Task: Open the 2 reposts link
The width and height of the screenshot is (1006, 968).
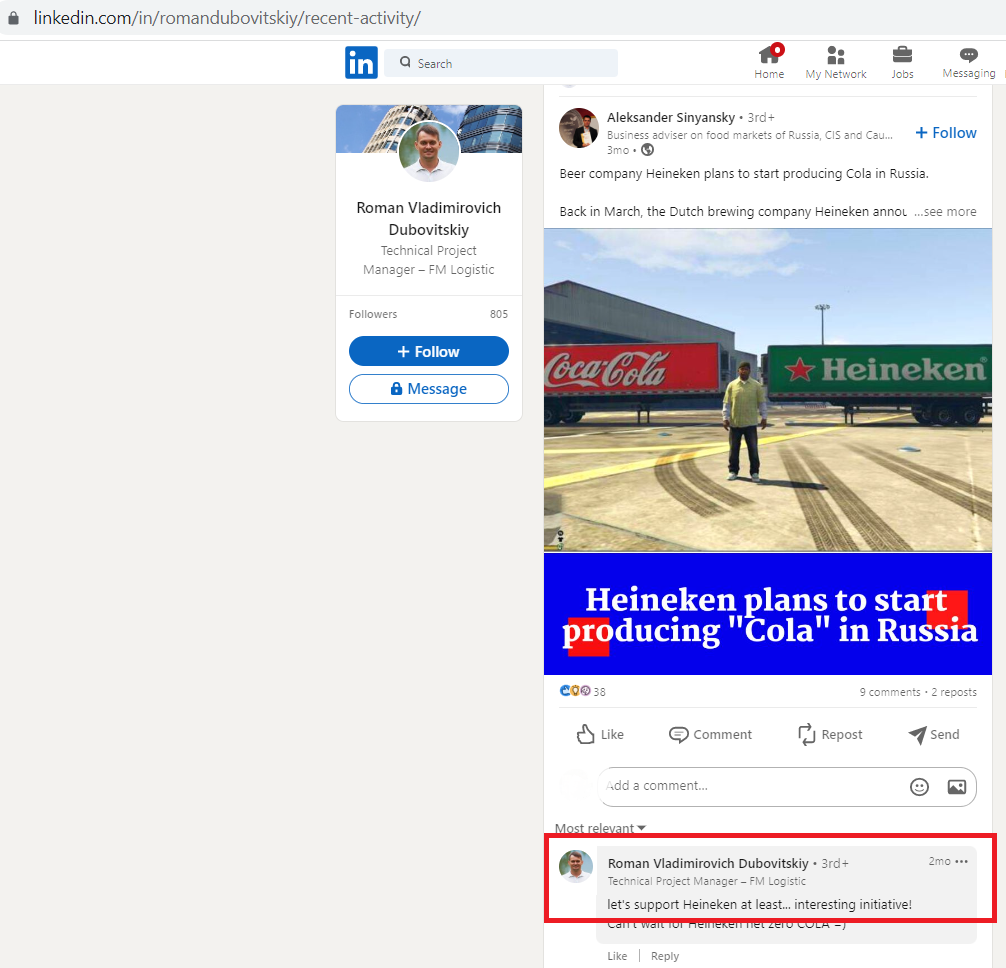Action: pos(954,692)
